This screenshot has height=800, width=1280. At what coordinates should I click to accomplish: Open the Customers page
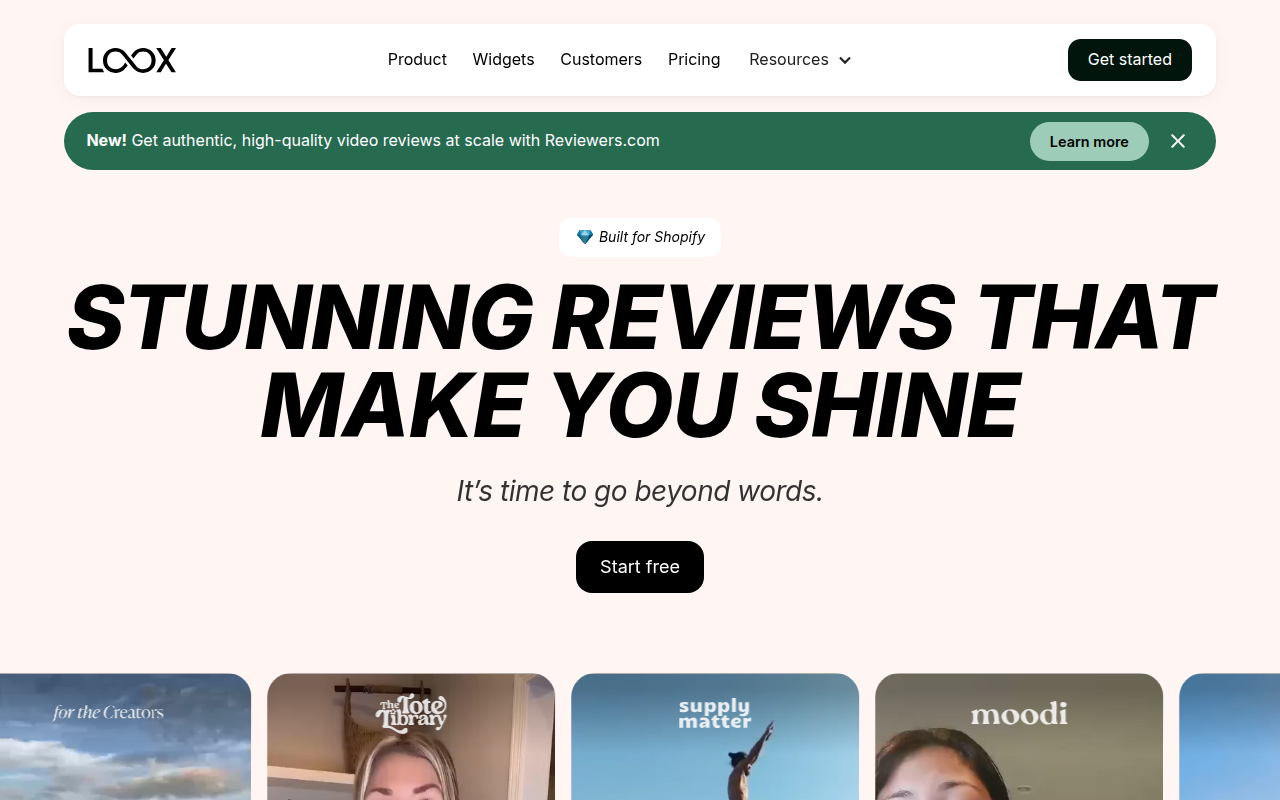601,60
